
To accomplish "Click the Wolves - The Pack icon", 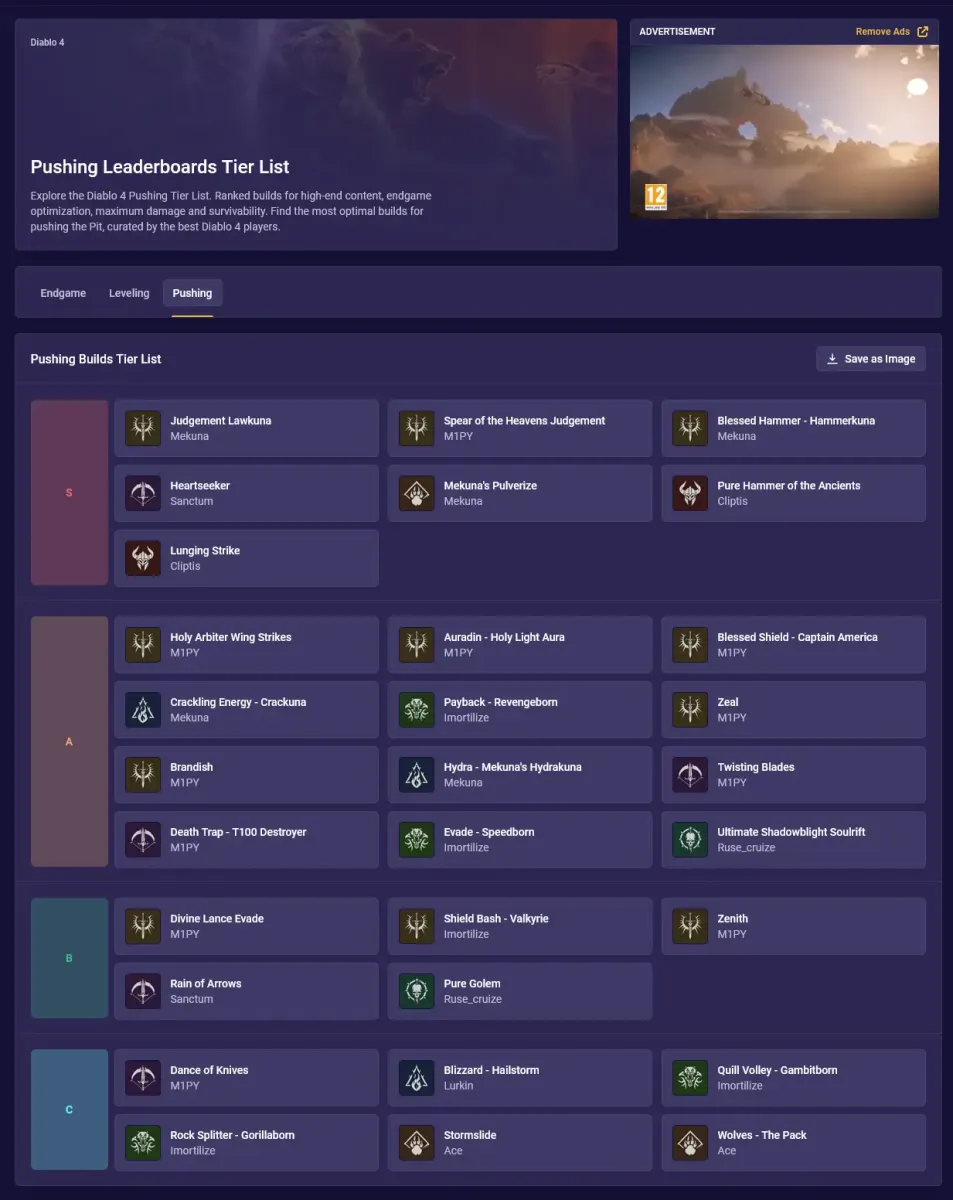I will [x=690, y=1142].
